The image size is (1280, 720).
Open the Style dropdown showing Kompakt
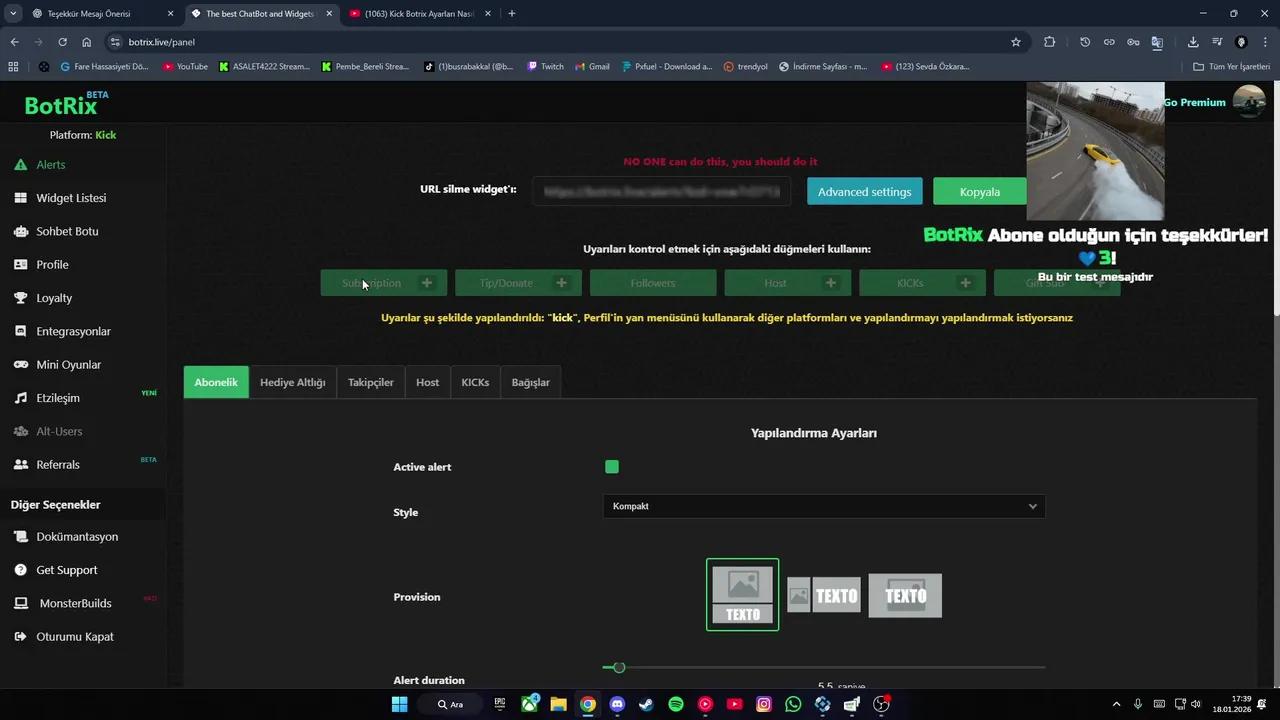(823, 506)
